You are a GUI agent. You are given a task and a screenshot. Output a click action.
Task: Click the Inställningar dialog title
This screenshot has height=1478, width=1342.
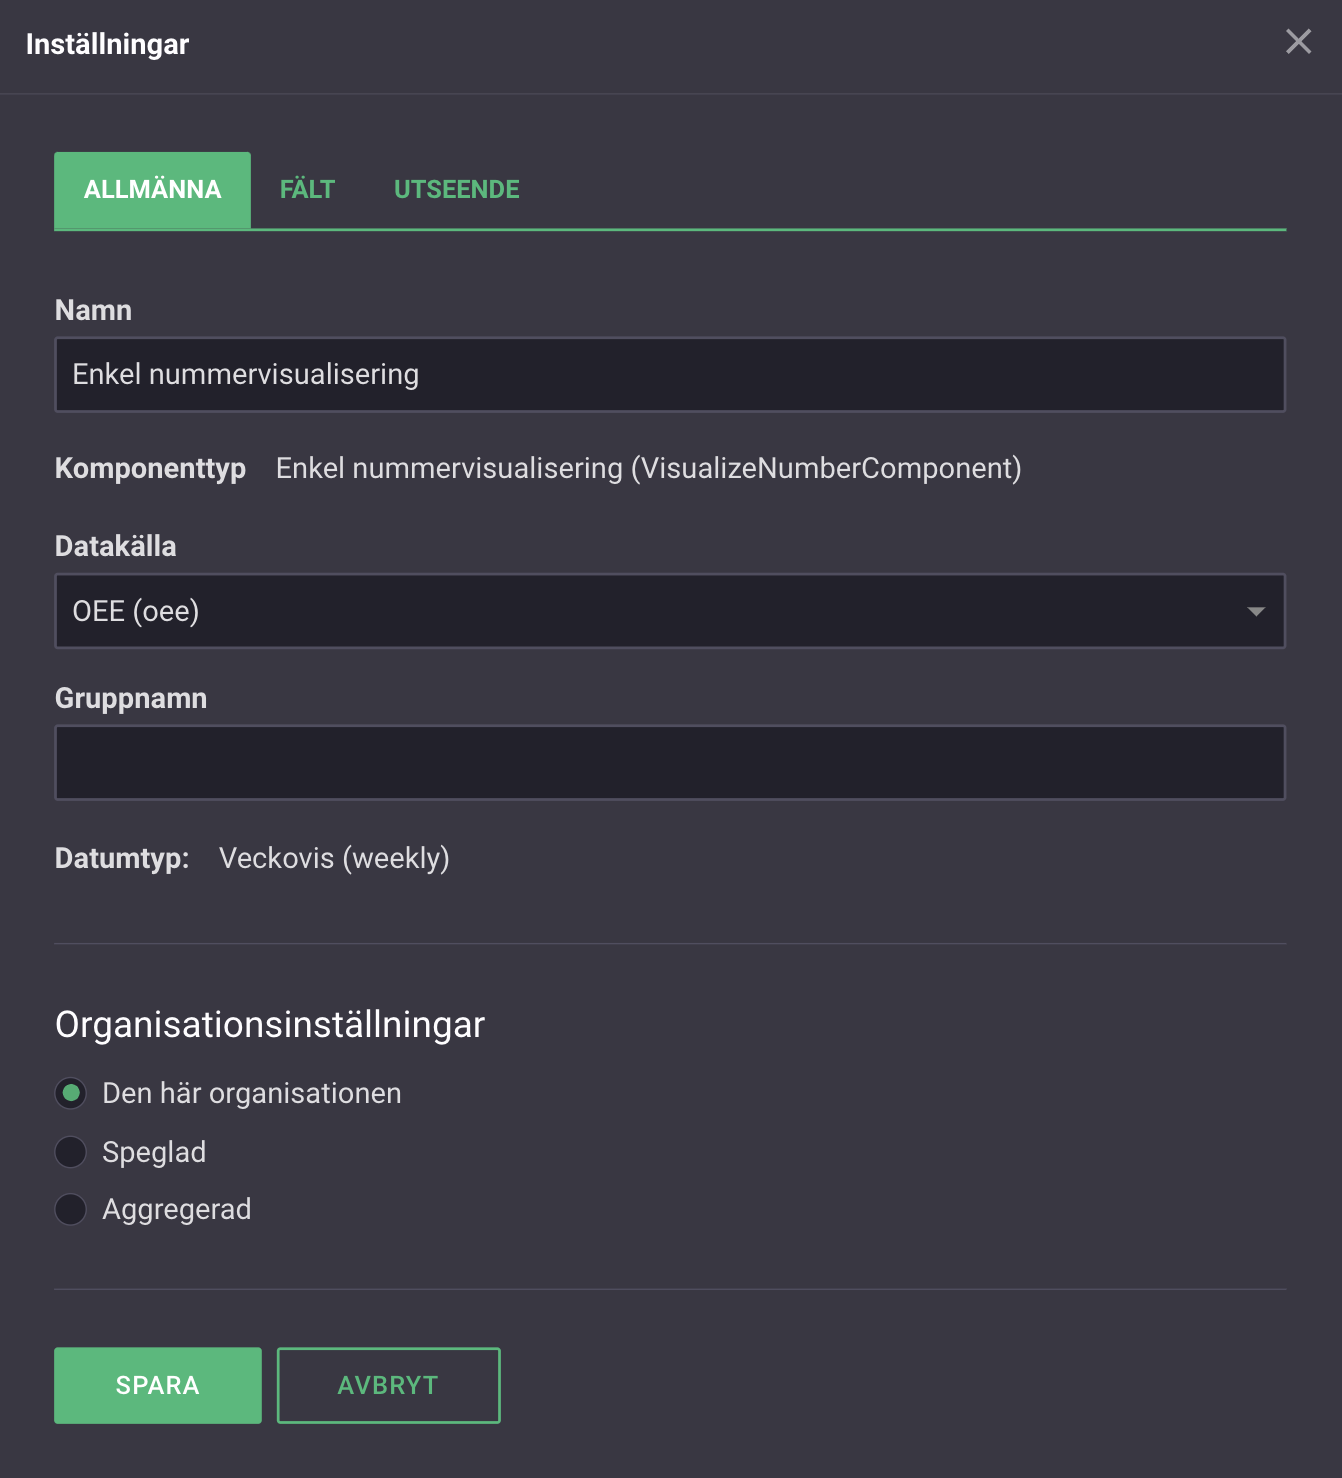coord(107,44)
